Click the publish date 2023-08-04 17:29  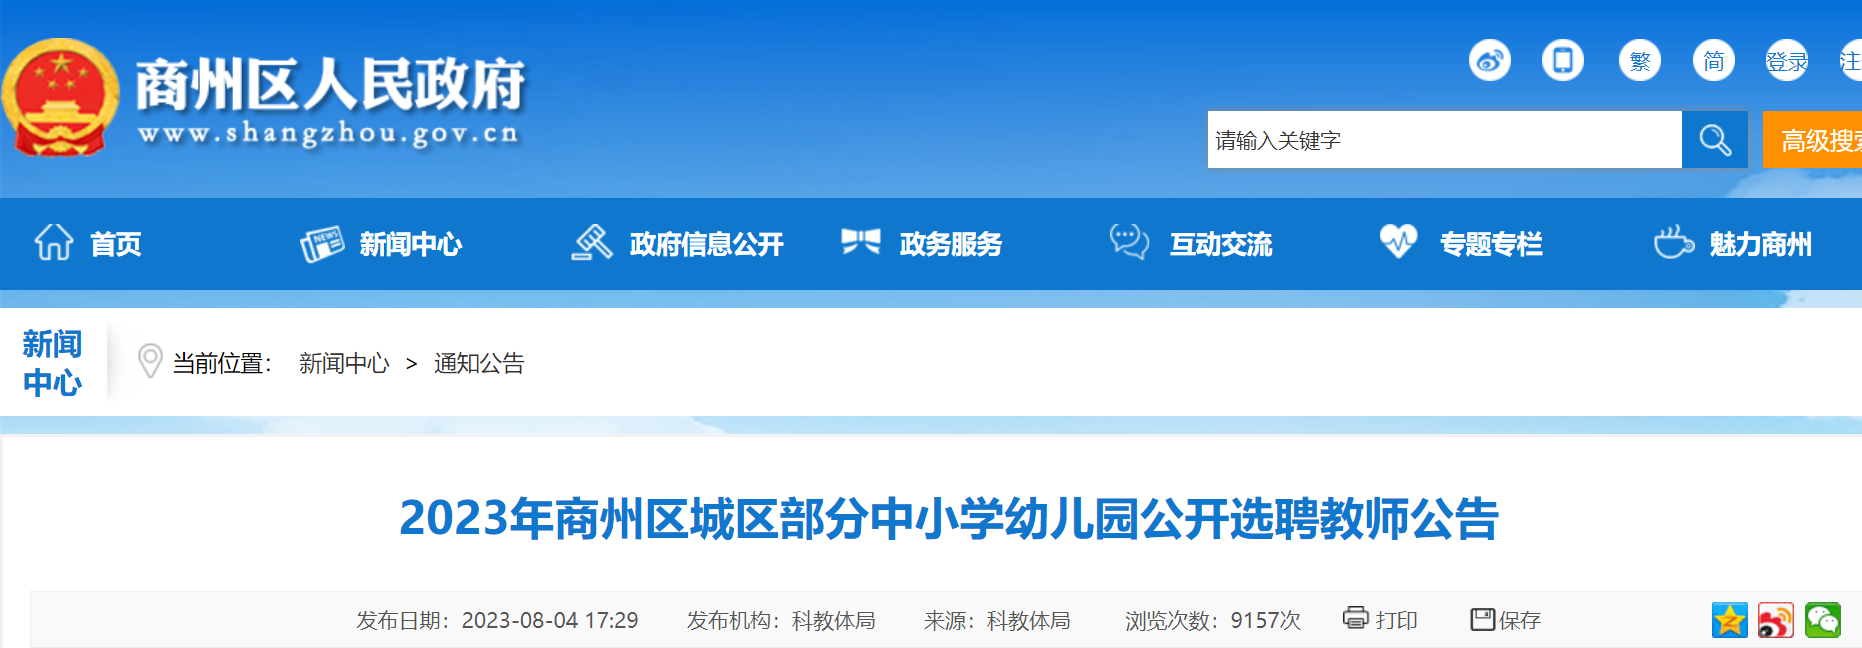[550, 621]
